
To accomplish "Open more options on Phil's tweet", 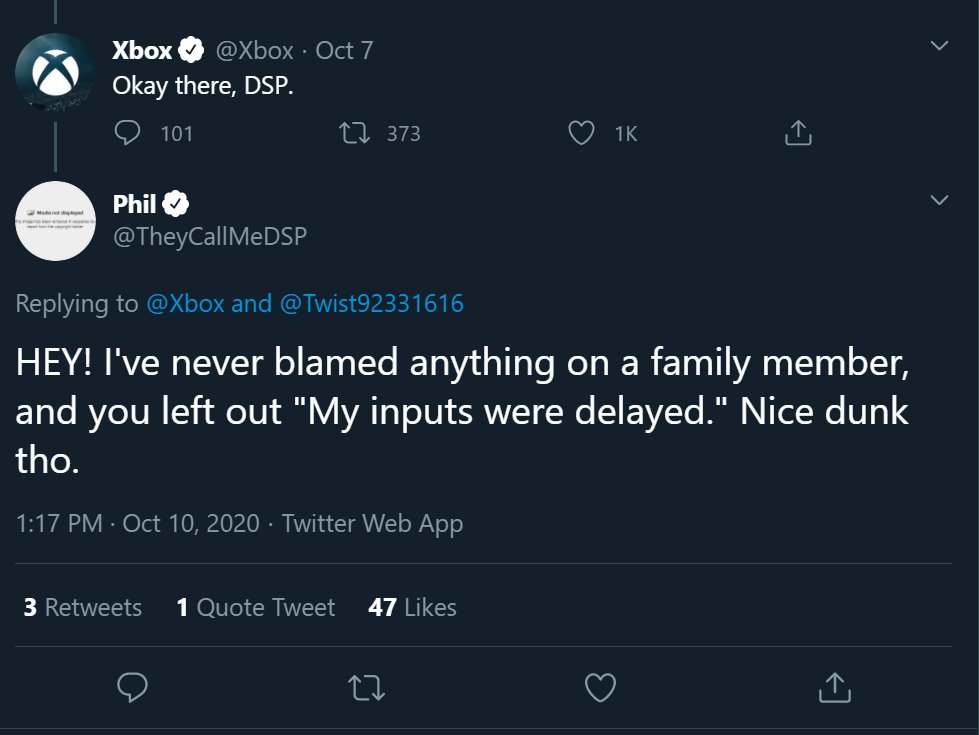I will pyautogui.click(x=939, y=200).
